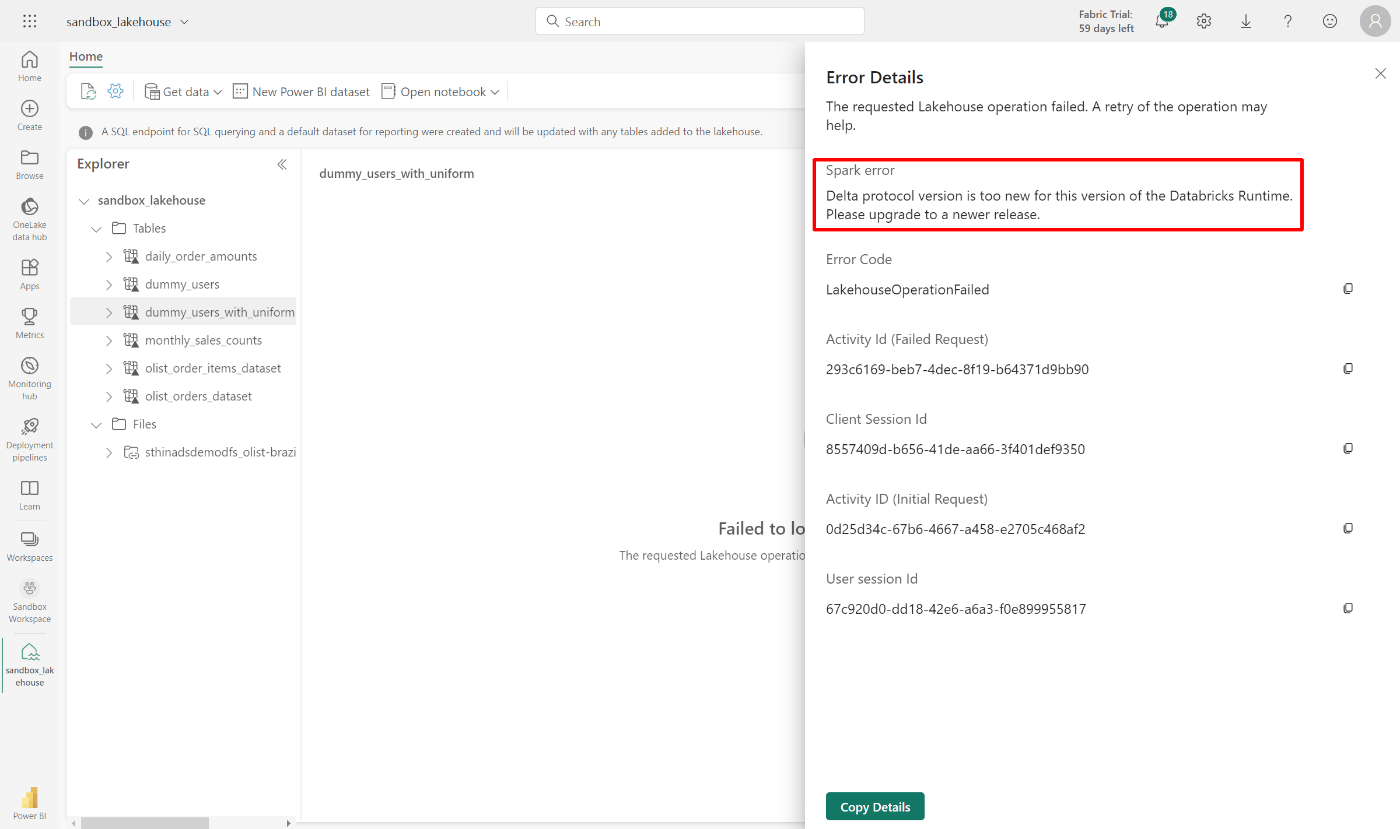
Task: Select dummy_users_with_uniform in the tree
Action: click(x=184, y=312)
